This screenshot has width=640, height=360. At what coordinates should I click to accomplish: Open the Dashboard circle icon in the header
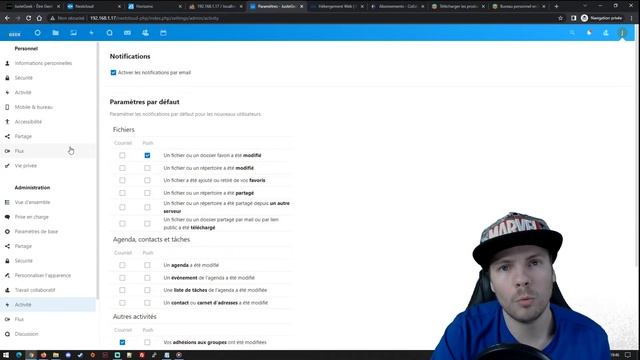pos(38,33)
